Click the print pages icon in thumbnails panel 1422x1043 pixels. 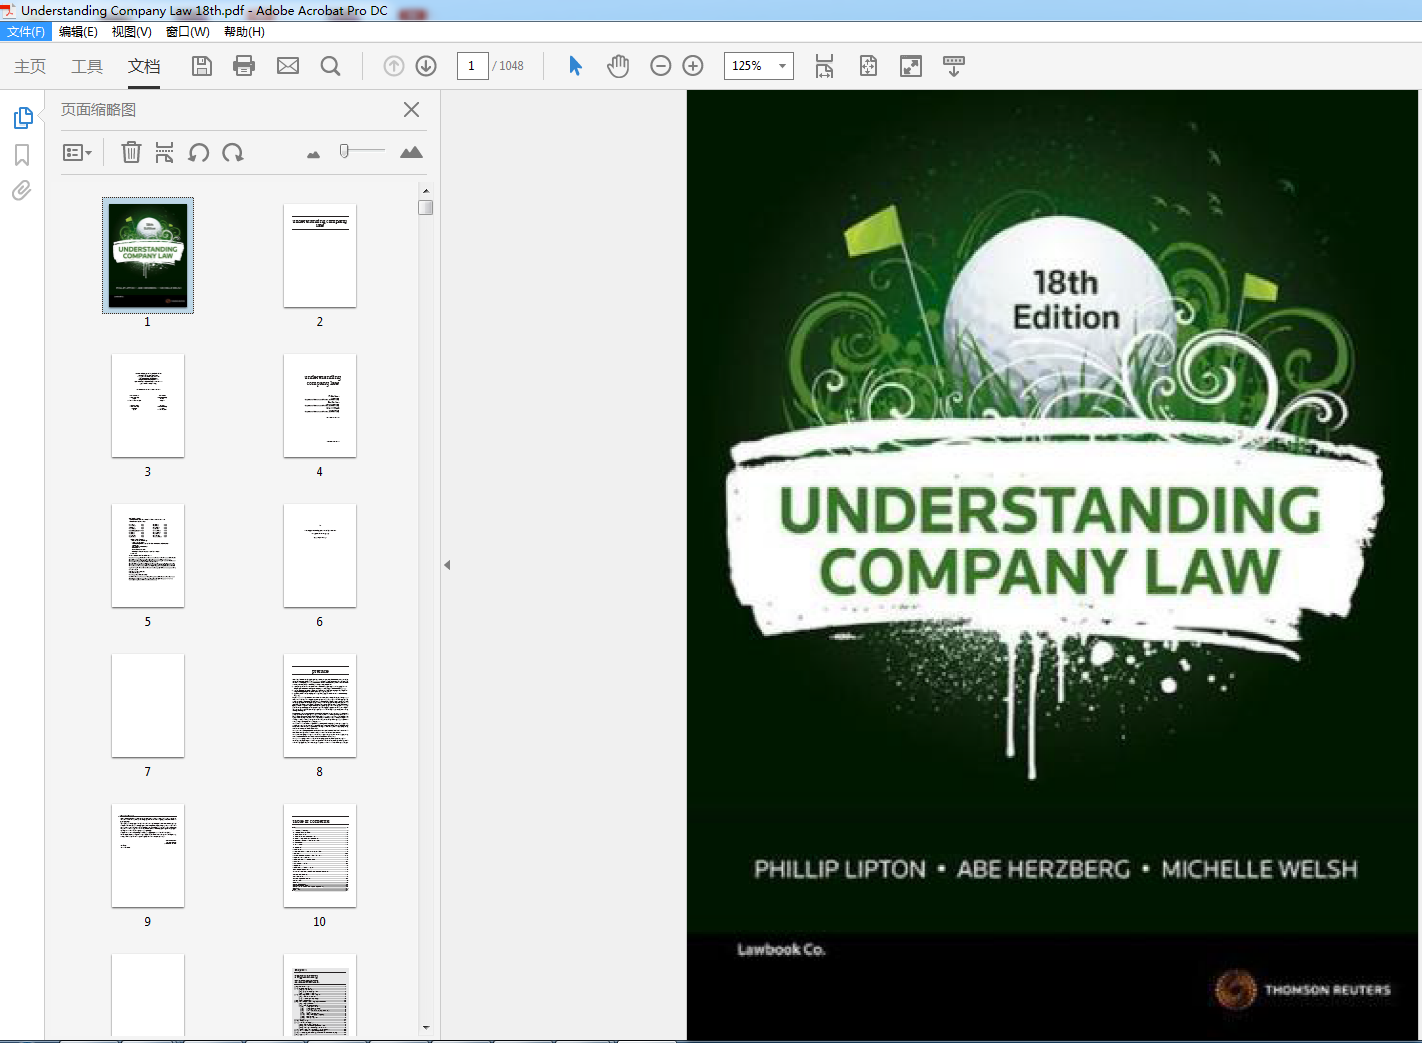pos(165,152)
